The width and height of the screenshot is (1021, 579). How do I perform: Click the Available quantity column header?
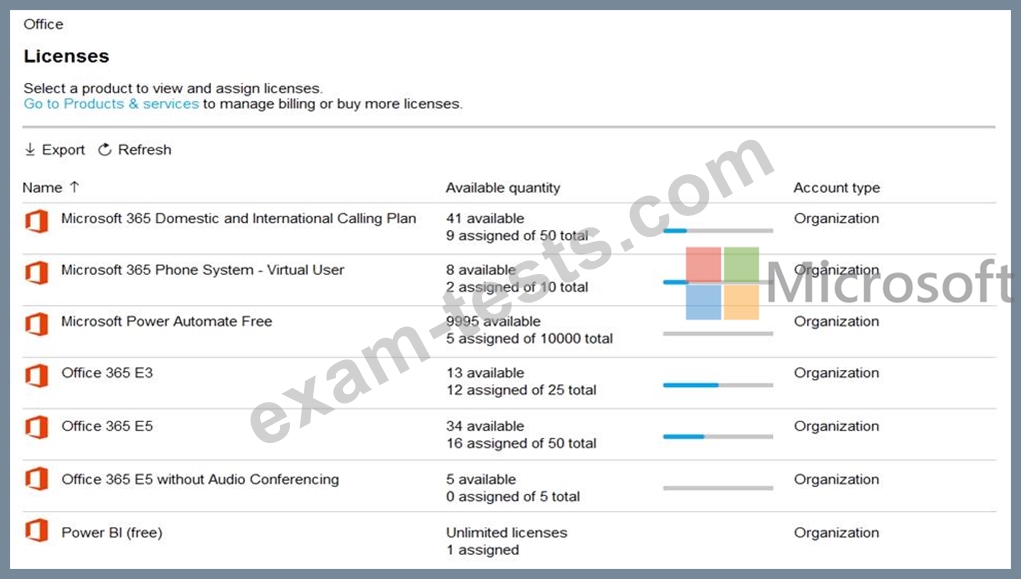(503, 188)
